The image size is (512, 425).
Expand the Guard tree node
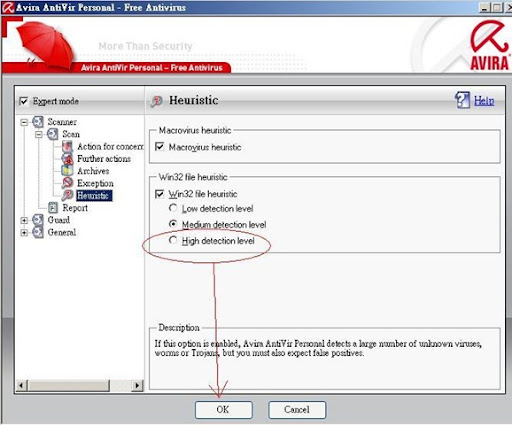point(24,220)
